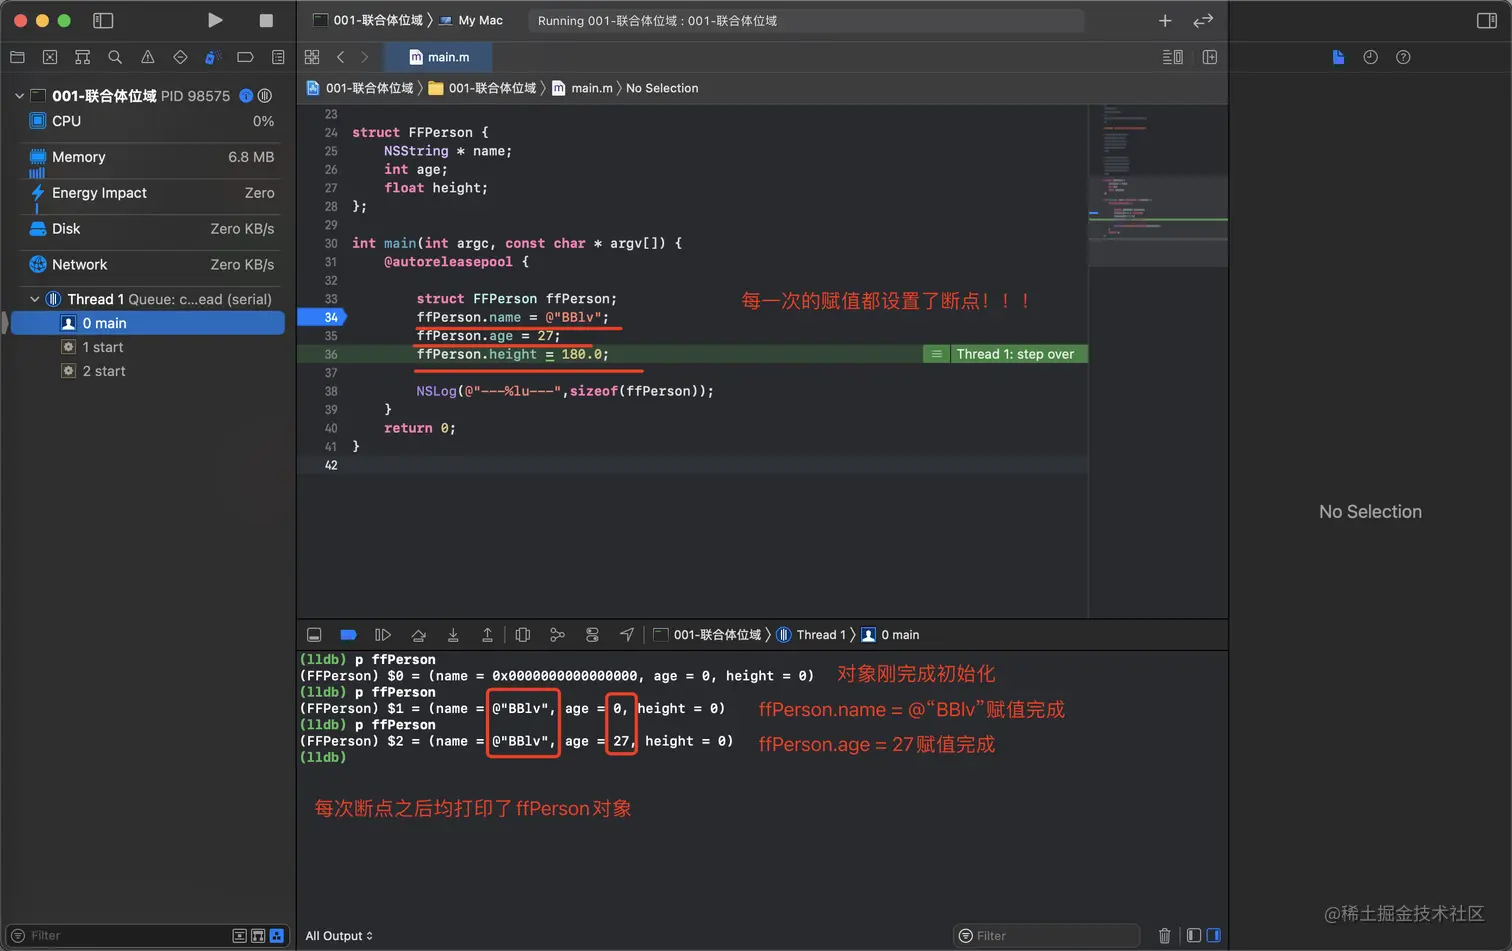Select the Quick Help inspector tab
Image resolution: width=1512 pixels, height=951 pixels.
pyautogui.click(x=1403, y=57)
